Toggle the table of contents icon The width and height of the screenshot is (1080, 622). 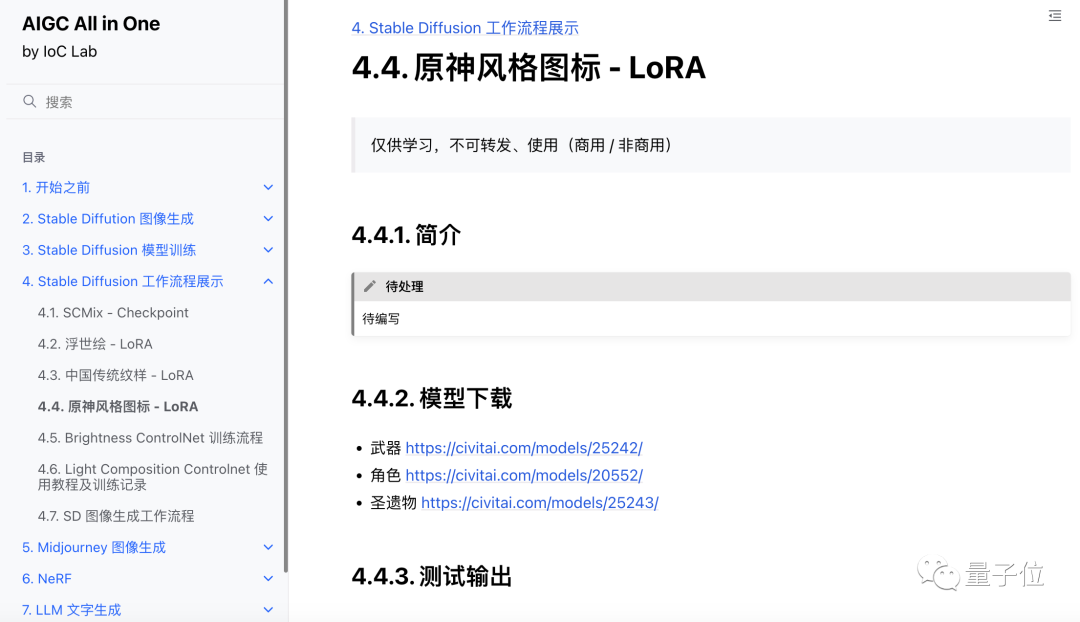coord(1055,16)
